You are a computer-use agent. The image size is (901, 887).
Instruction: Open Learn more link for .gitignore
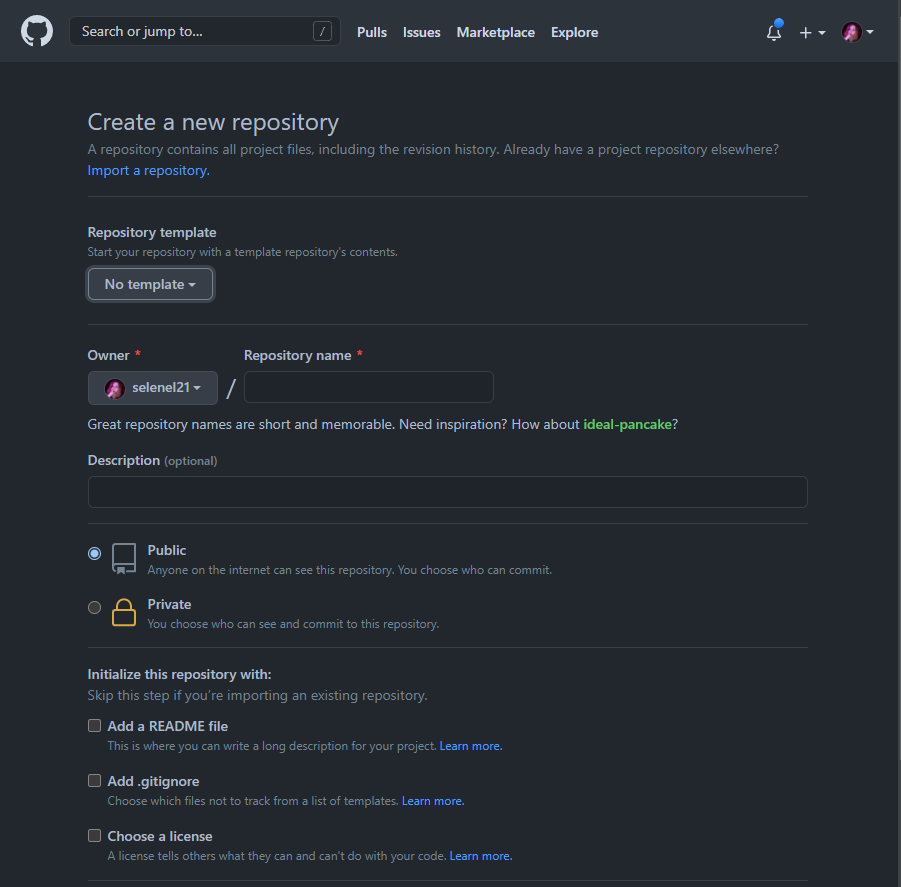coord(433,801)
